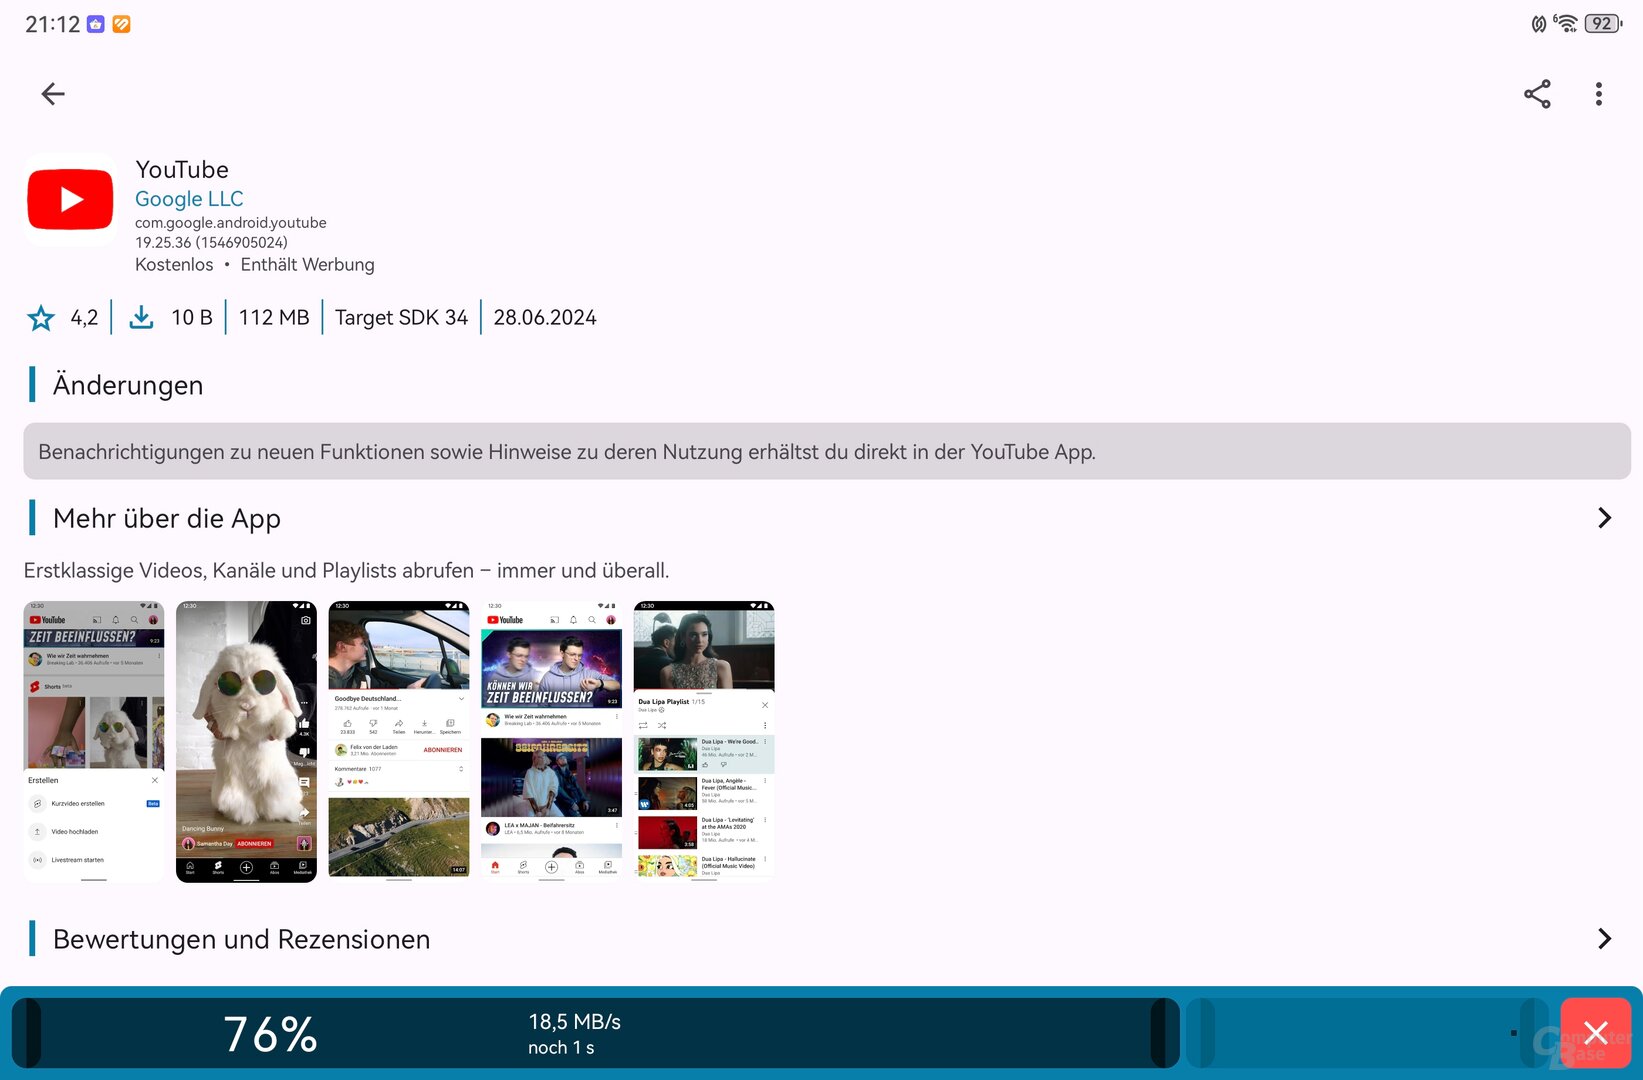Tap the Änderungen changelog text box
Image resolution: width=1643 pixels, height=1080 pixels.
827,451
